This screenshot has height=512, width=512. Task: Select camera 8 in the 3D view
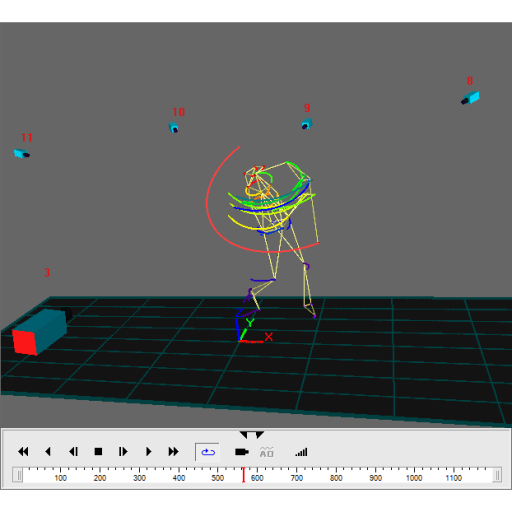pos(470,98)
